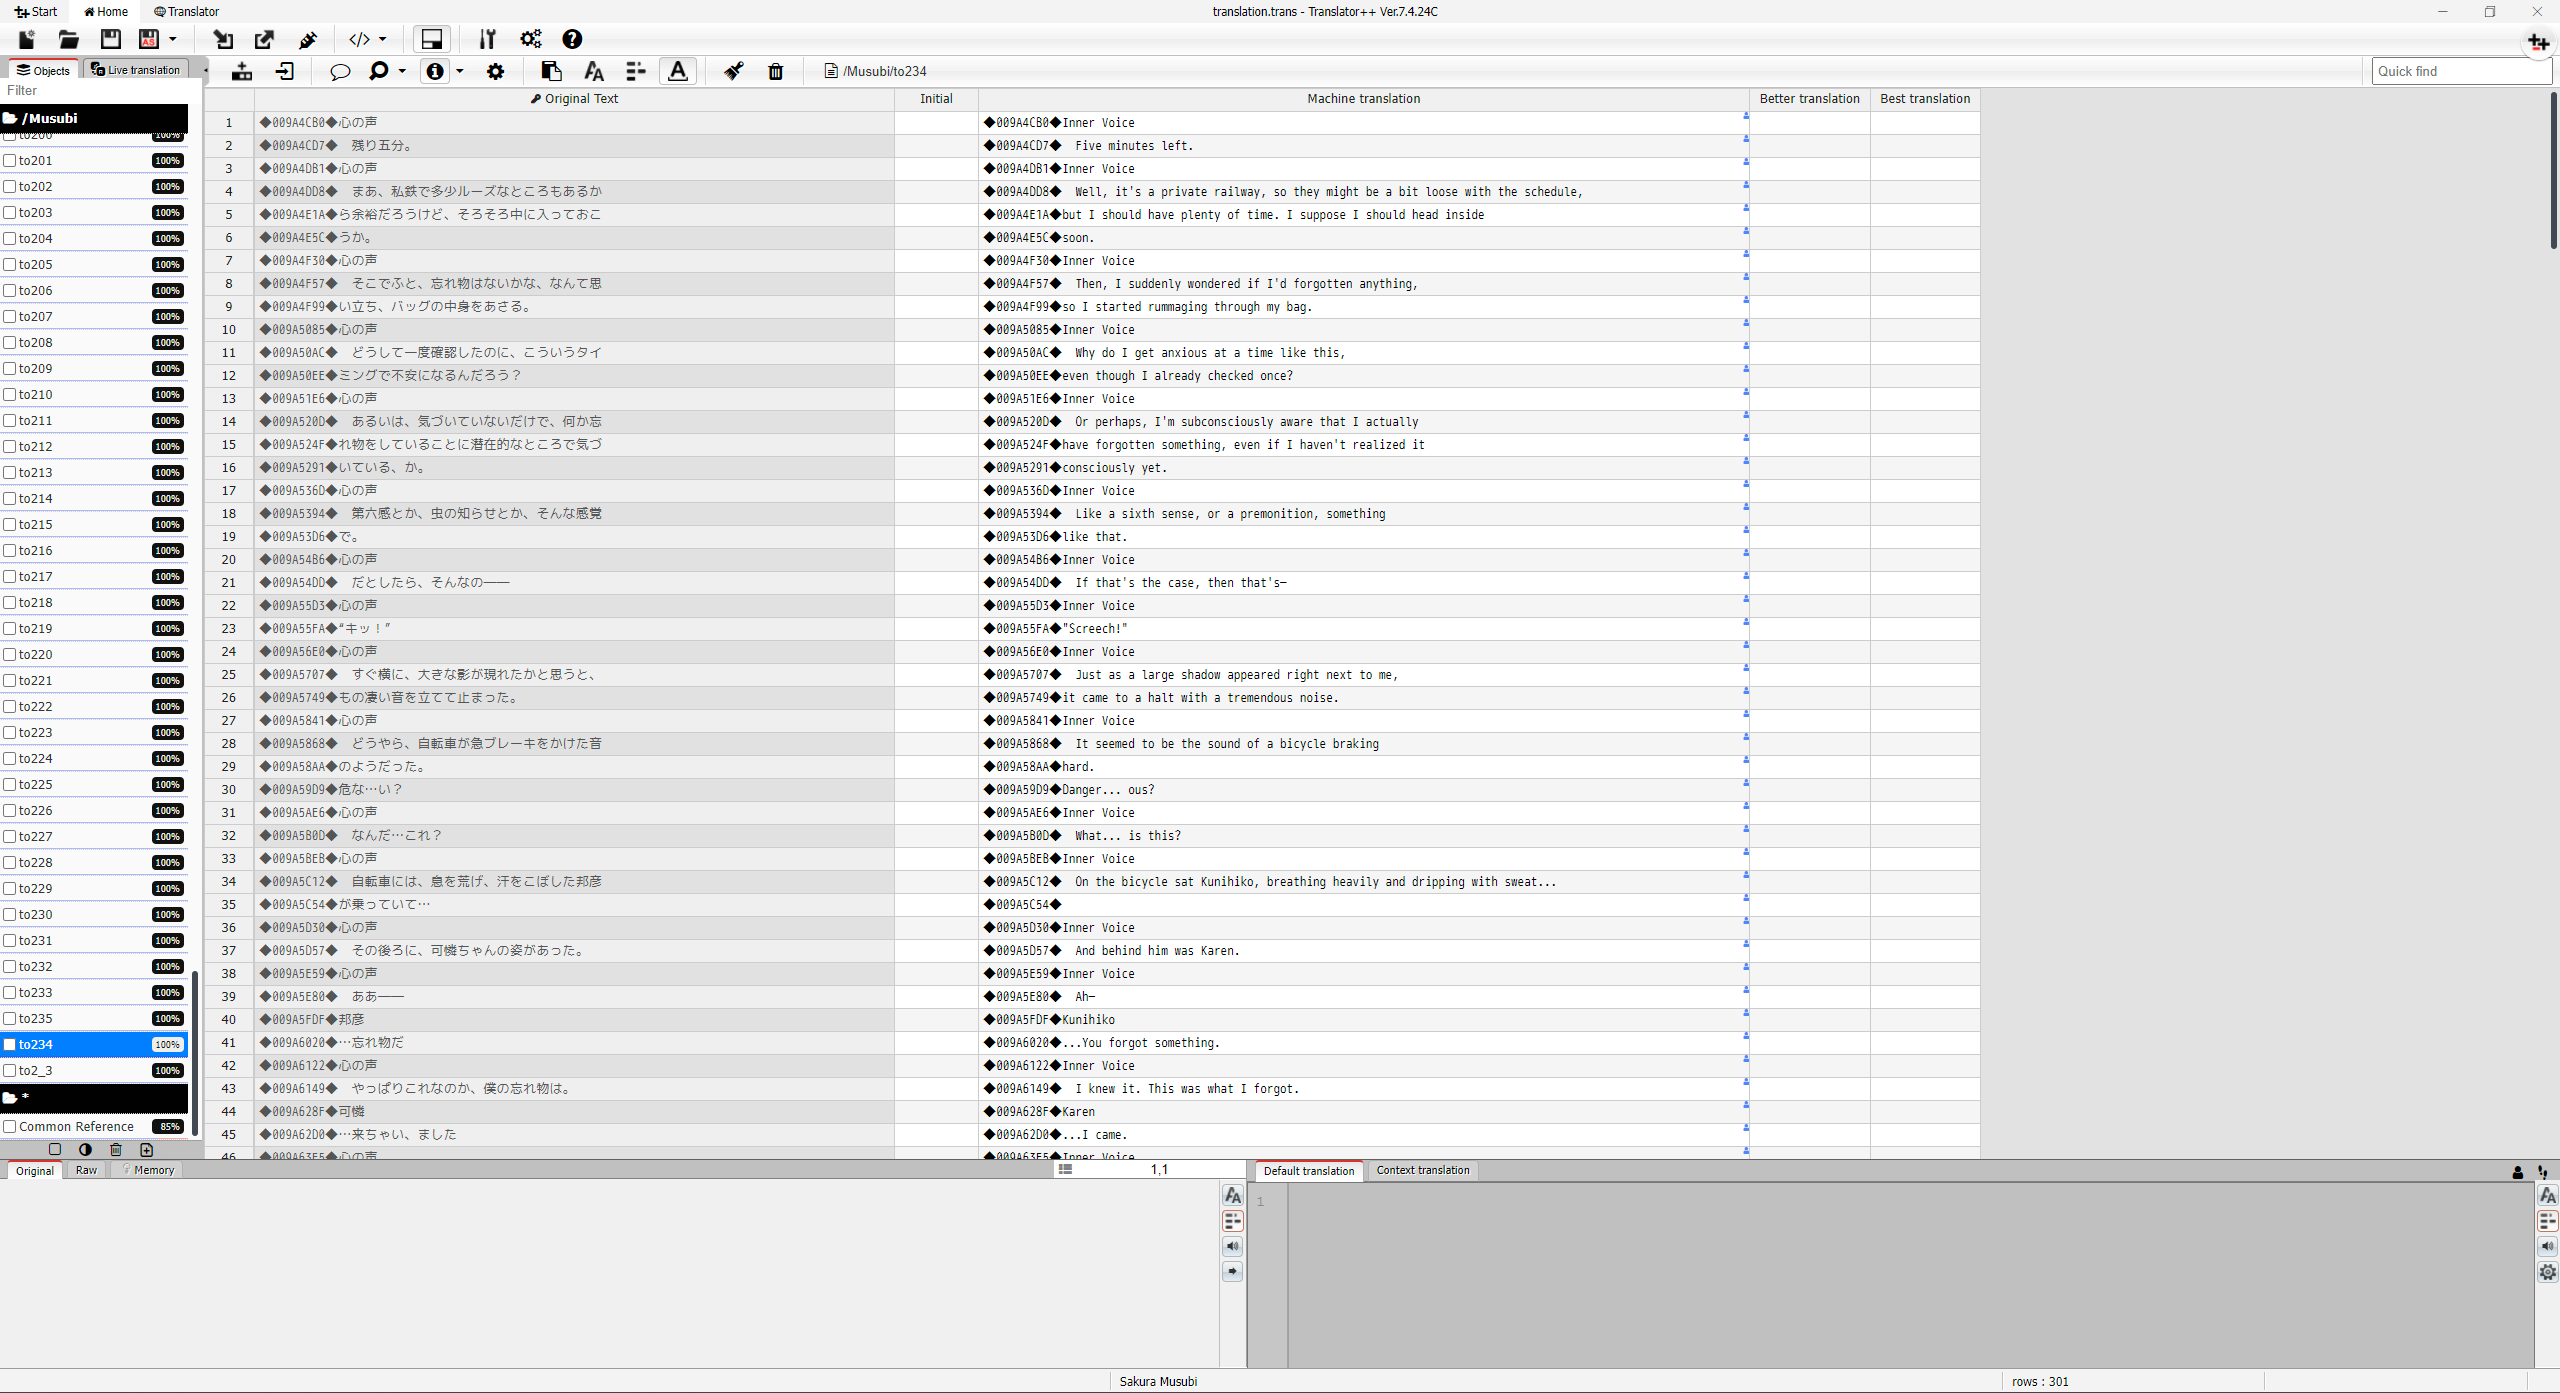Click the inject translation syringe icon
The width and height of the screenshot is (2560, 1393).
coord(308,39)
